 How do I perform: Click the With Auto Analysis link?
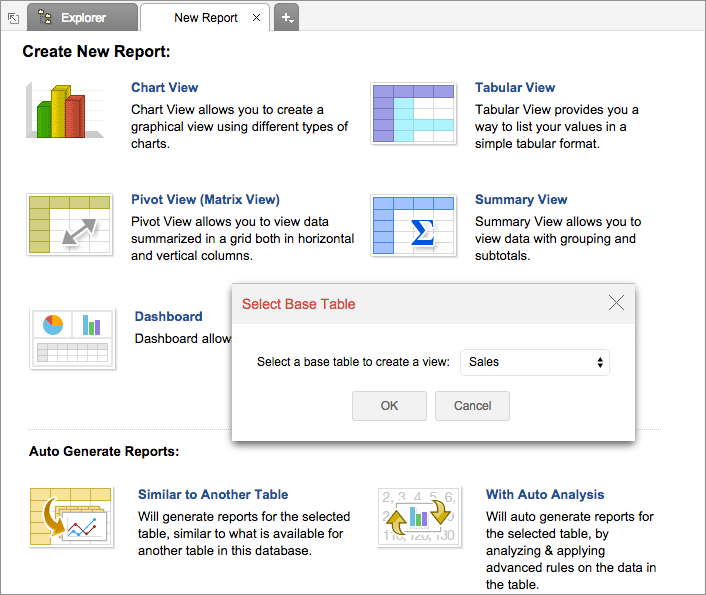click(544, 495)
